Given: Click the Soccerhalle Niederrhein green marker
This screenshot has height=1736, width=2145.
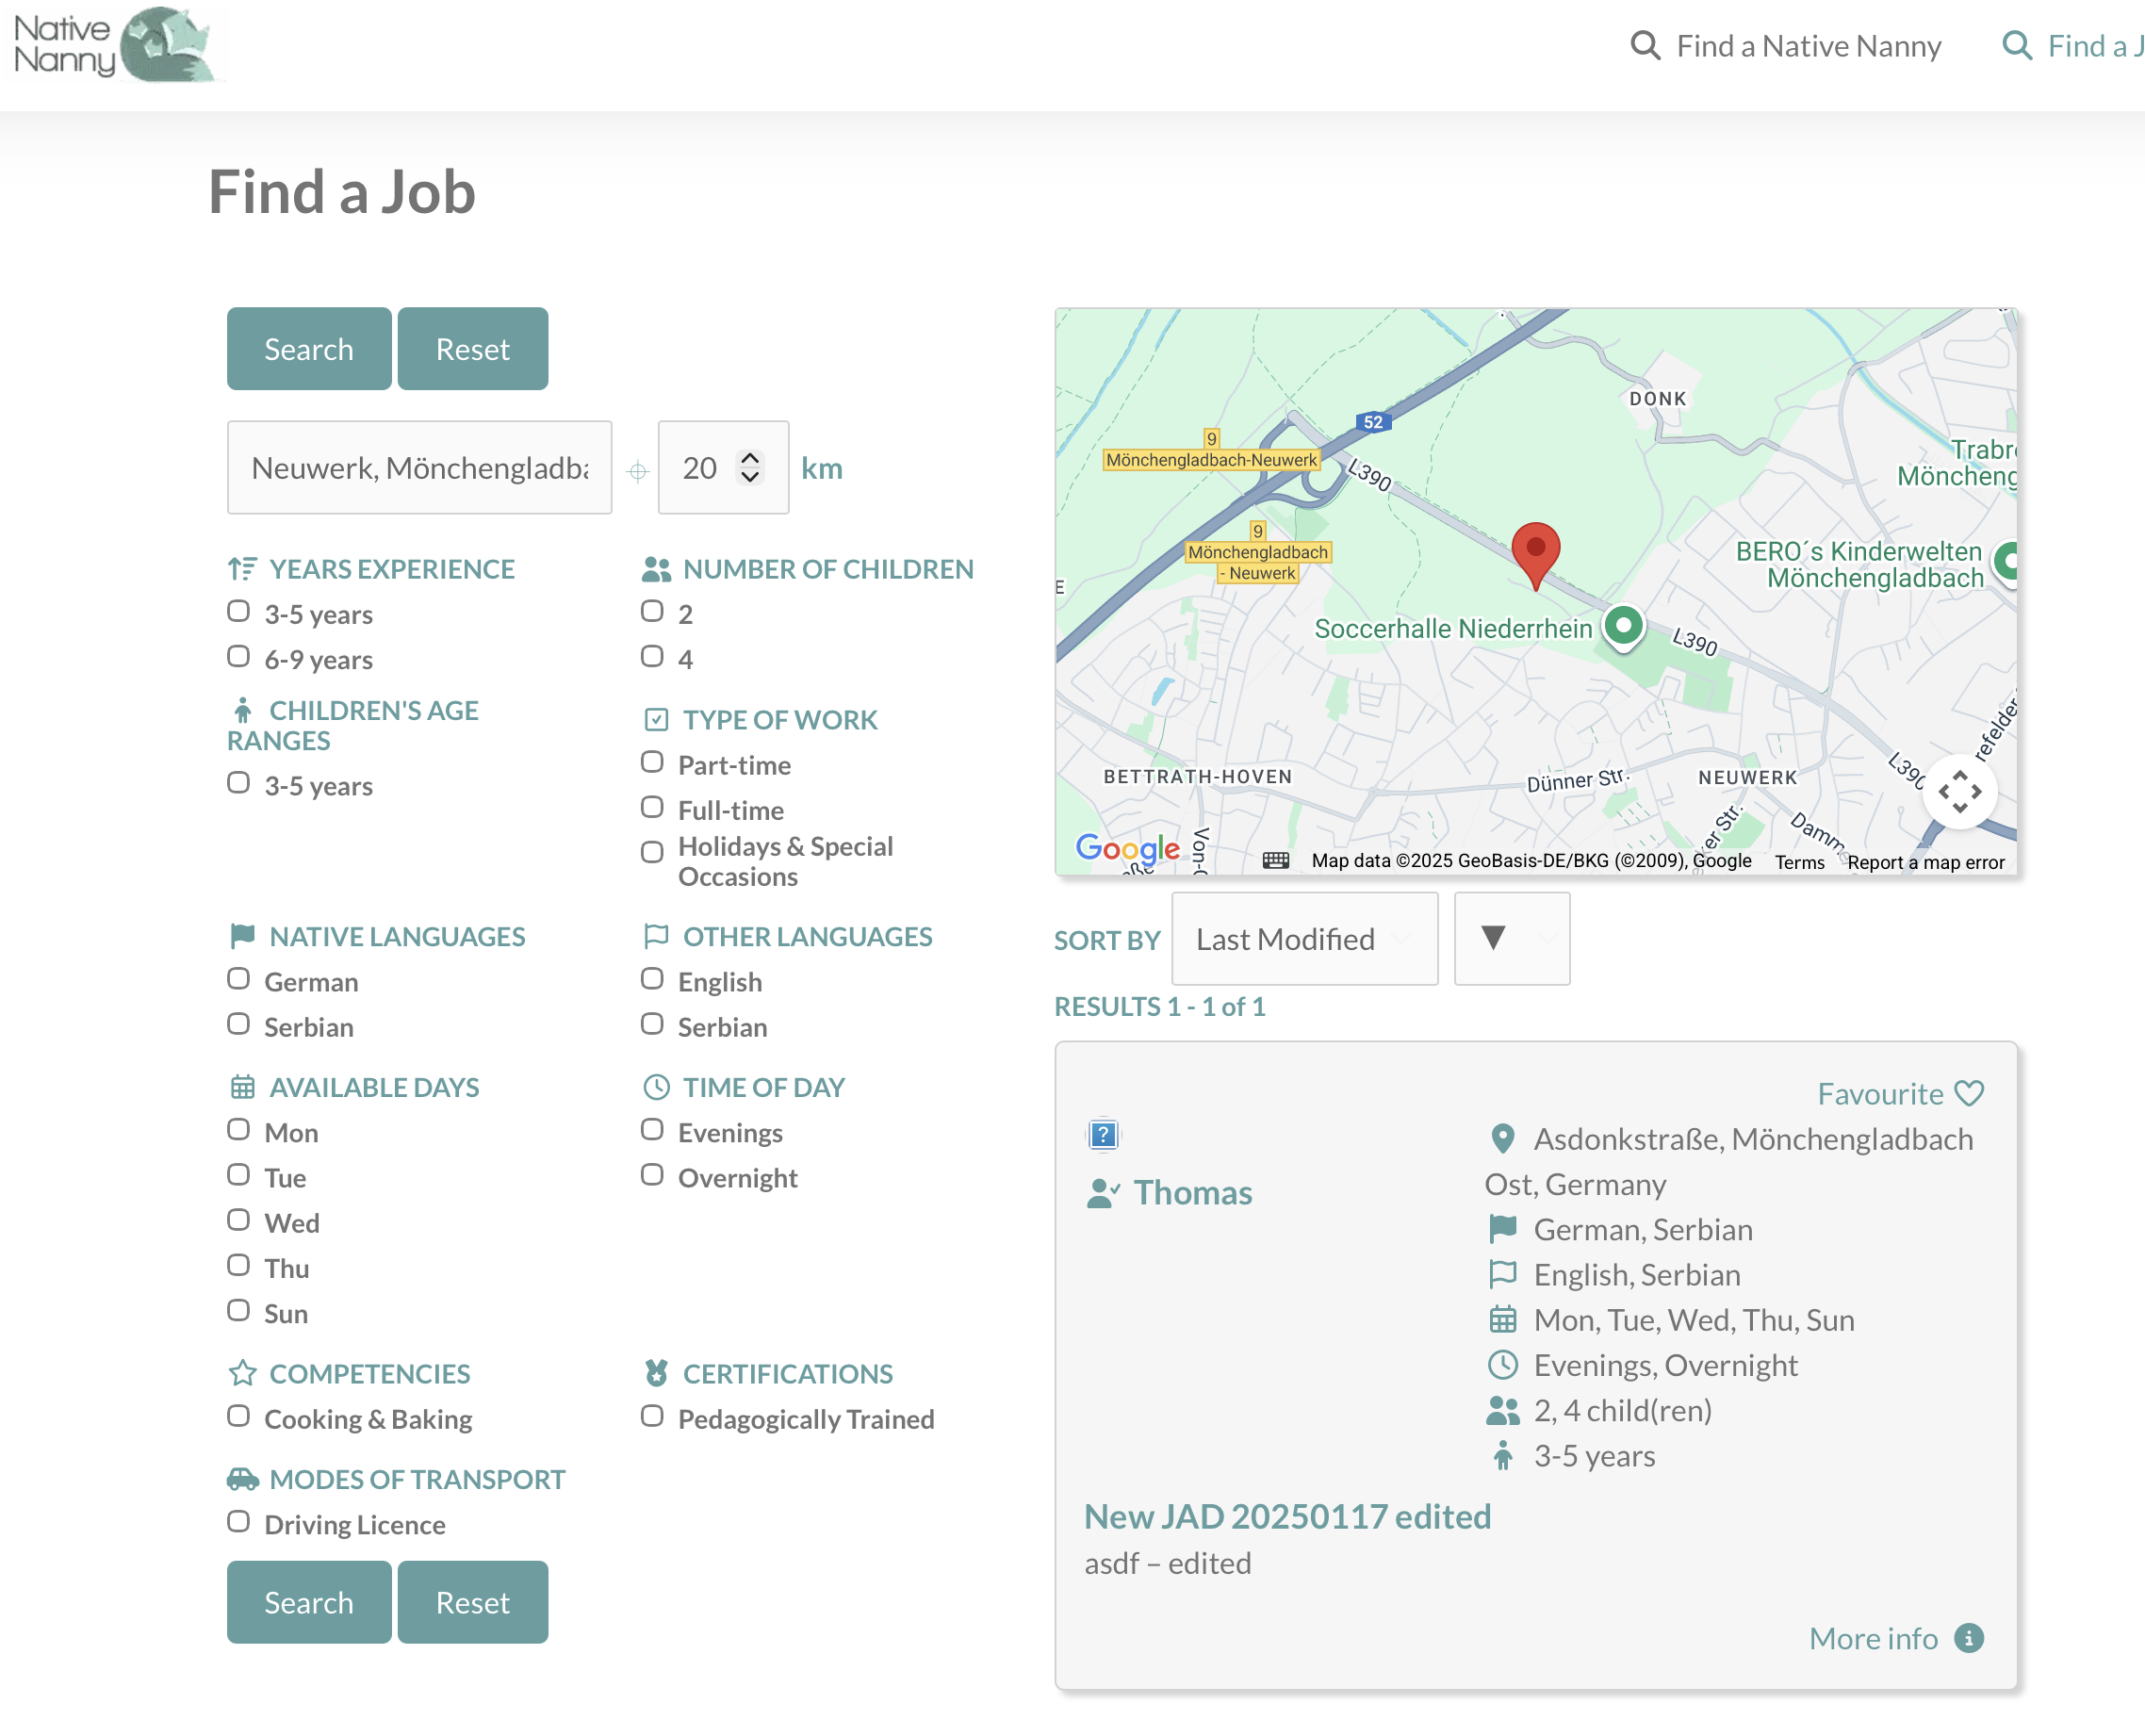Looking at the screenshot, I should 1623,627.
